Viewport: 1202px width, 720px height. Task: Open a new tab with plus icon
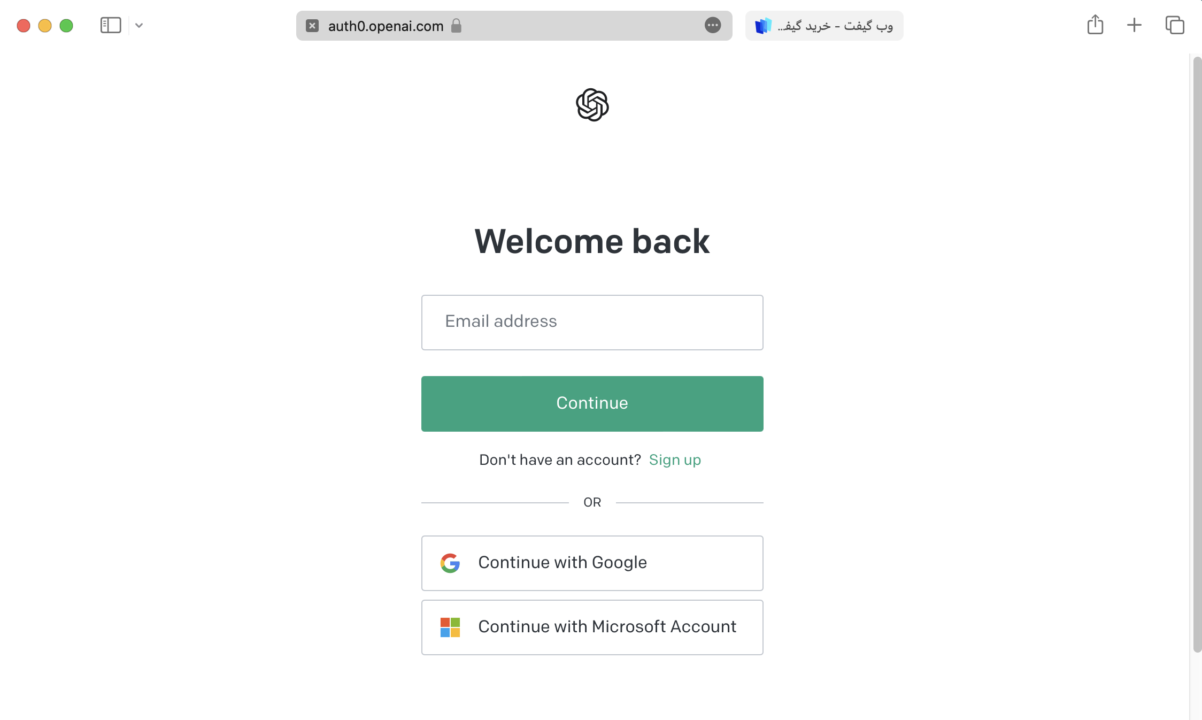click(x=1134, y=25)
